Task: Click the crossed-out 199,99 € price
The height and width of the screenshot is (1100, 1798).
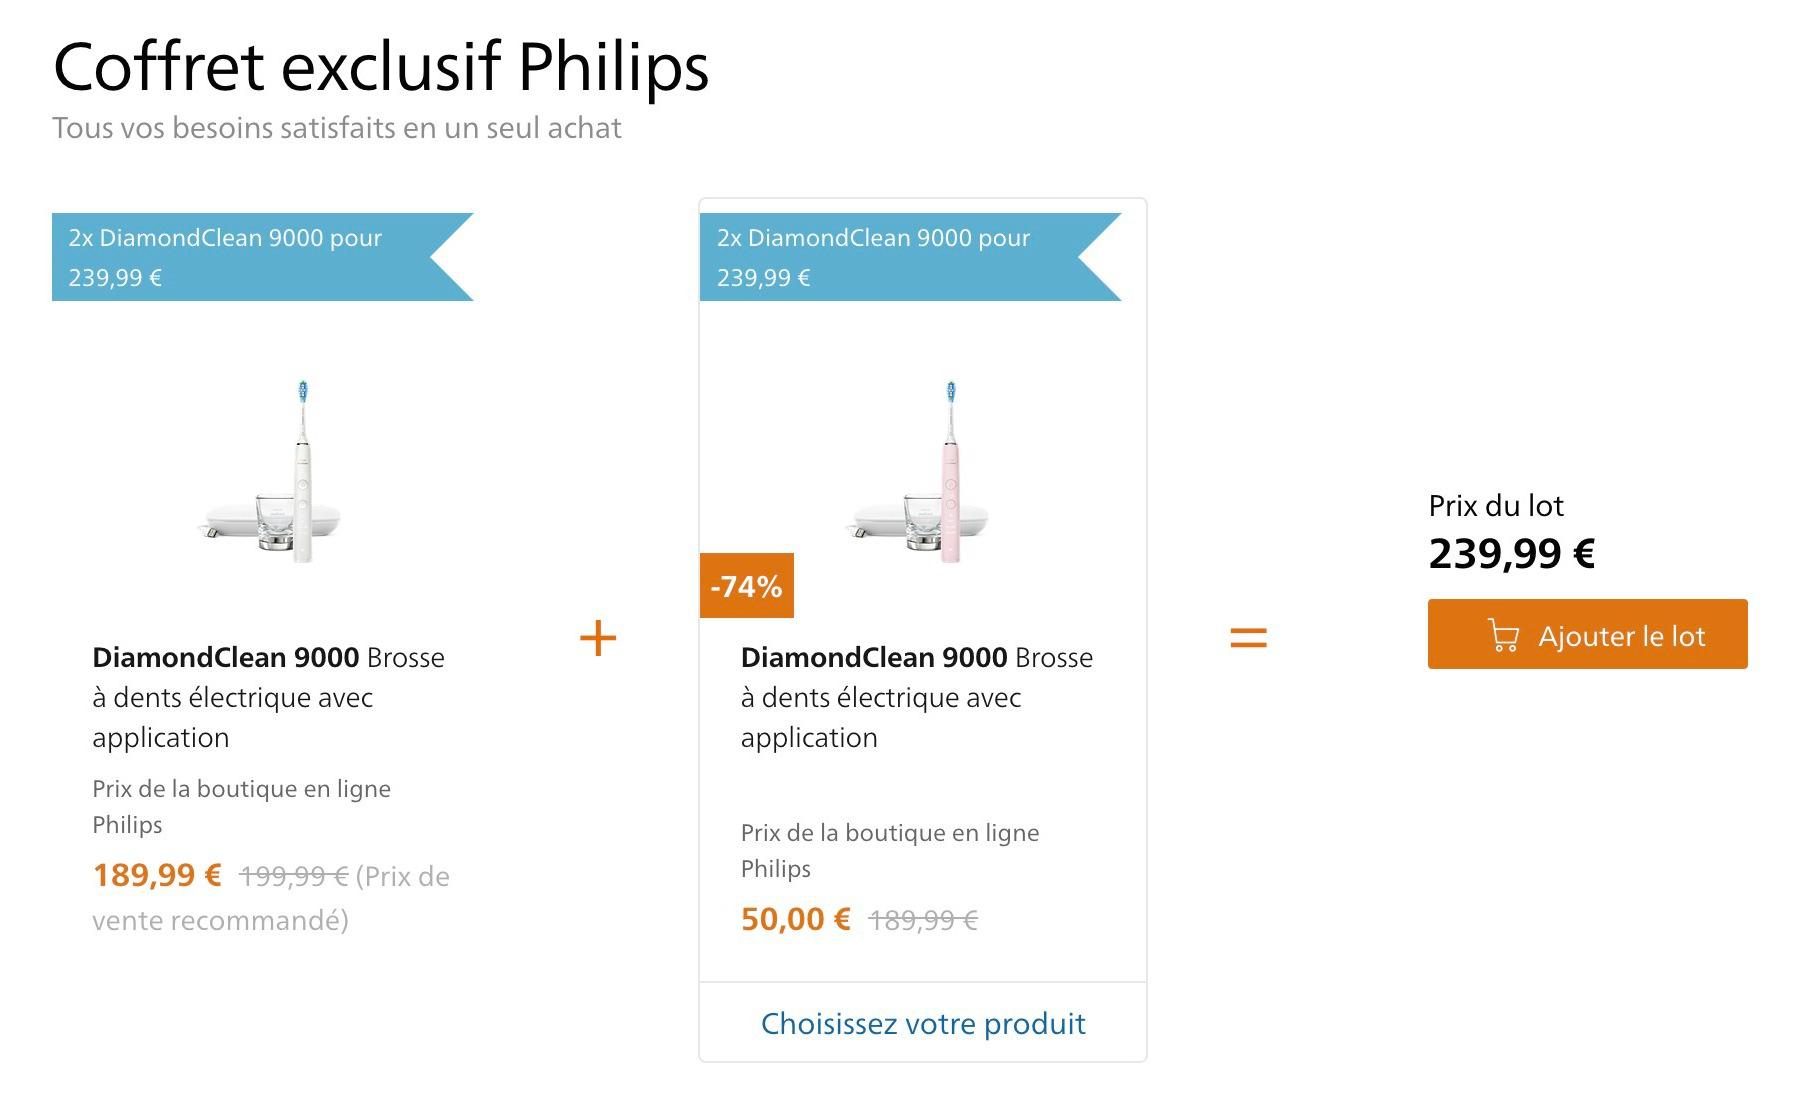Action: [293, 877]
